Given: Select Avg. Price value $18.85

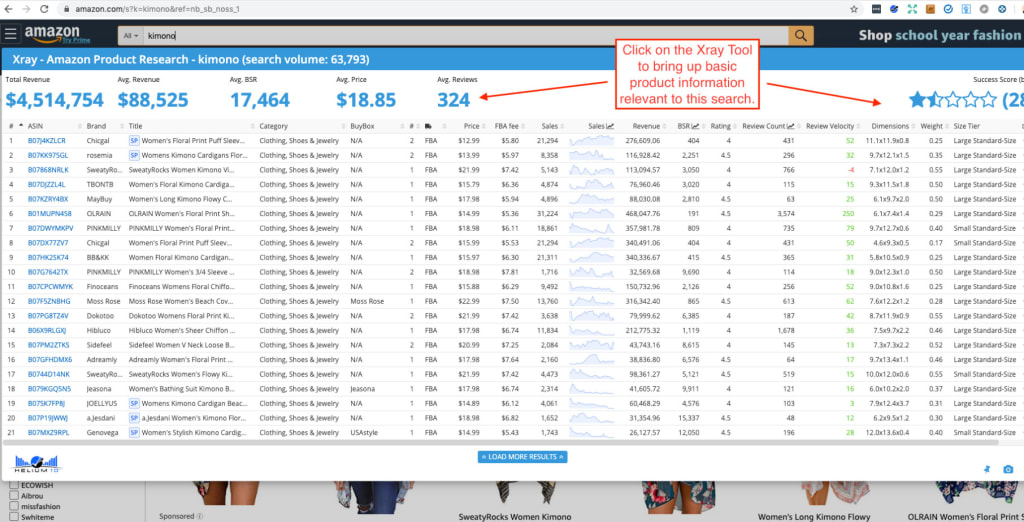Looking at the screenshot, I should (366, 100).
